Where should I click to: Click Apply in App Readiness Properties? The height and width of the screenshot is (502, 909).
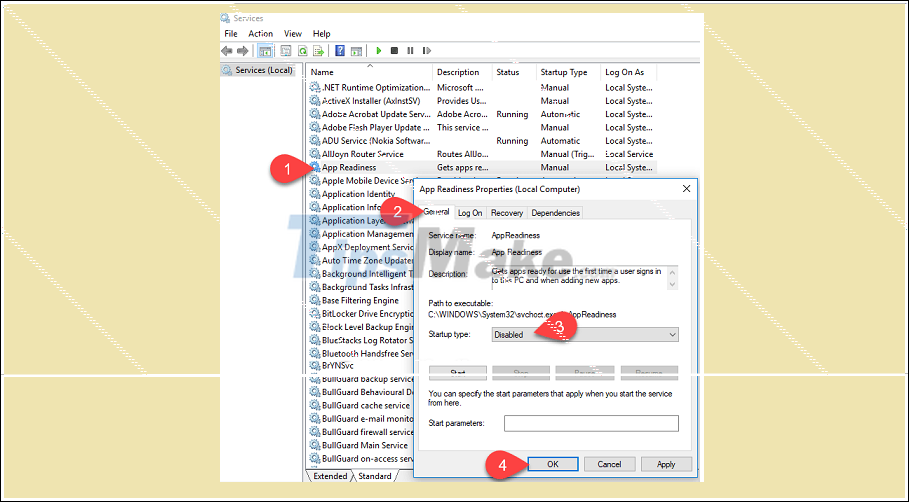(666, 464)
